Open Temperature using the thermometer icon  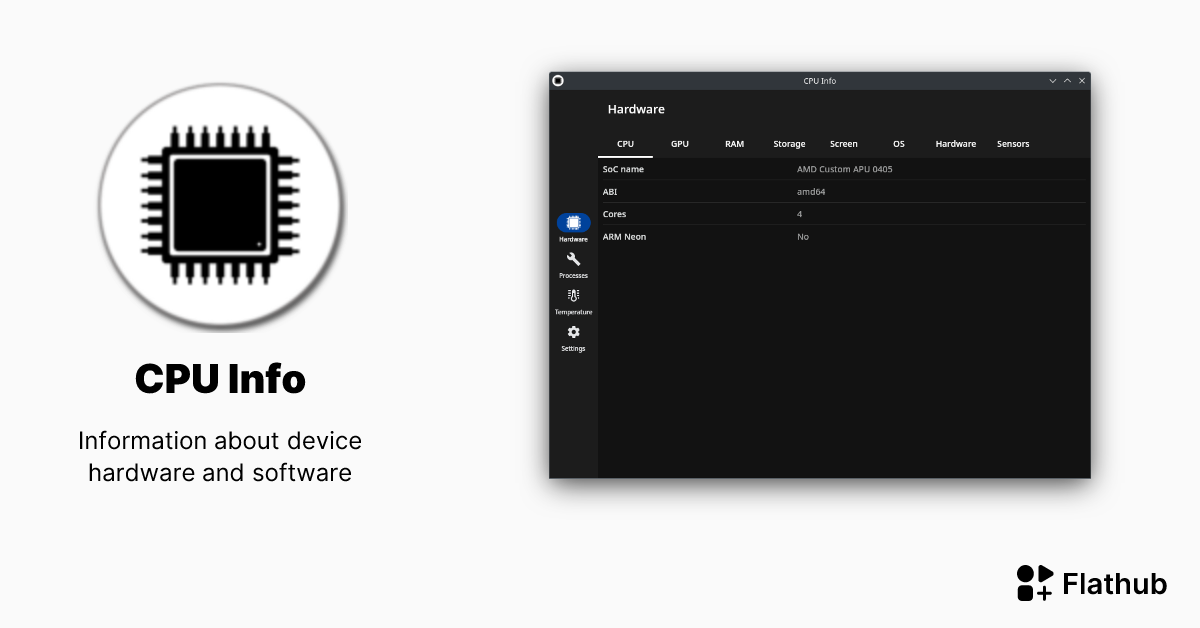[572, 295]
